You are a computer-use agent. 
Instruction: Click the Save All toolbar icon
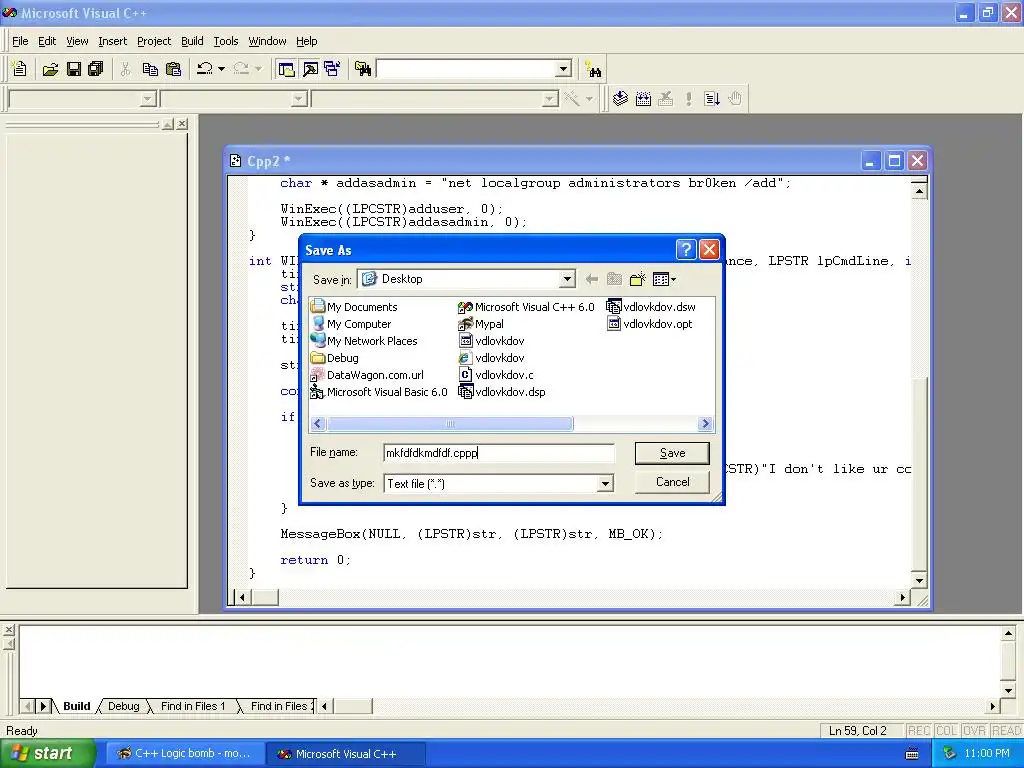point(95,69)
